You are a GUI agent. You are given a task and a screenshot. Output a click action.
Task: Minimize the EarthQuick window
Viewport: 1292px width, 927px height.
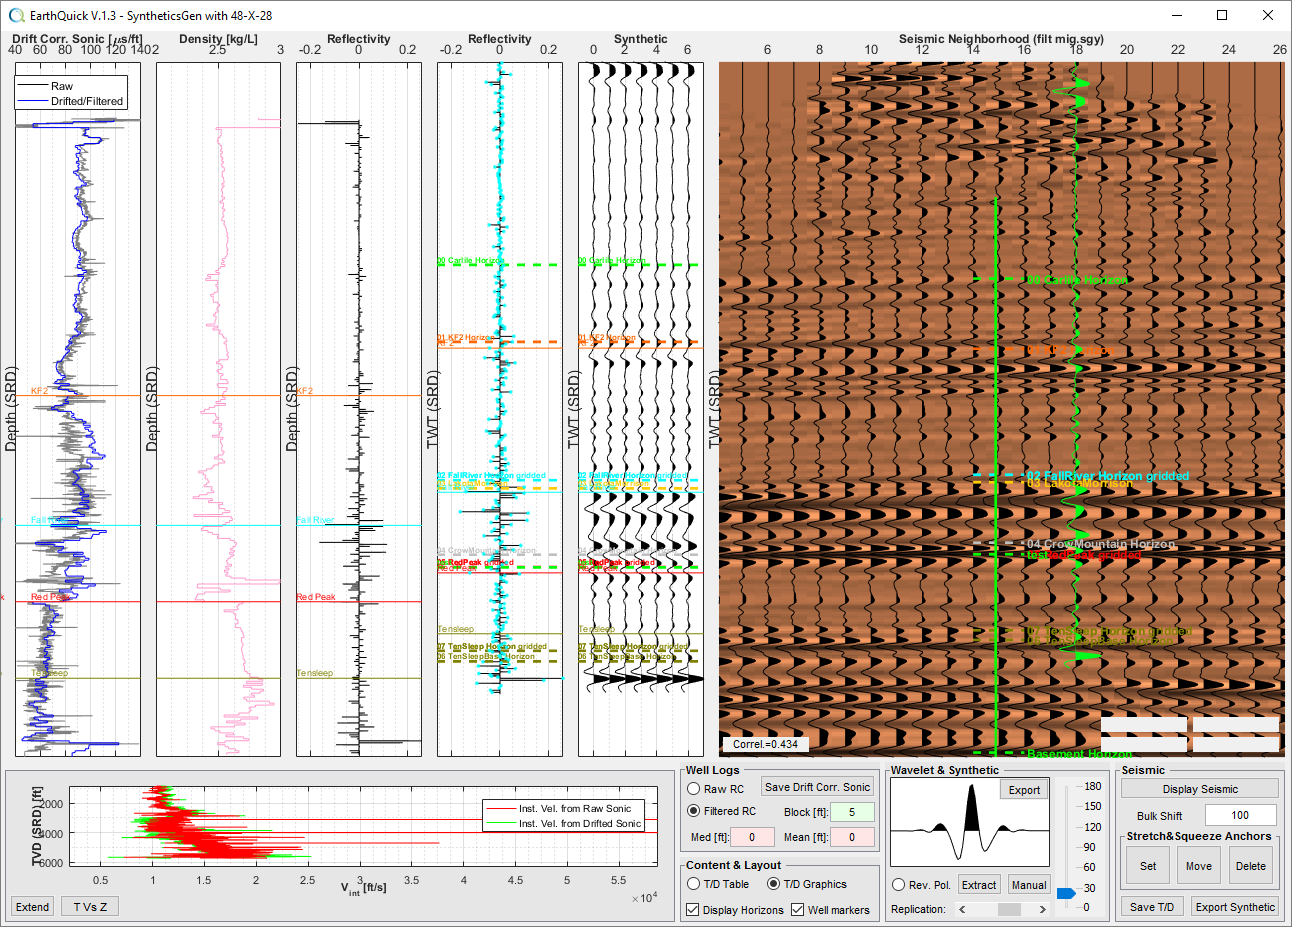pos(1176,15)
